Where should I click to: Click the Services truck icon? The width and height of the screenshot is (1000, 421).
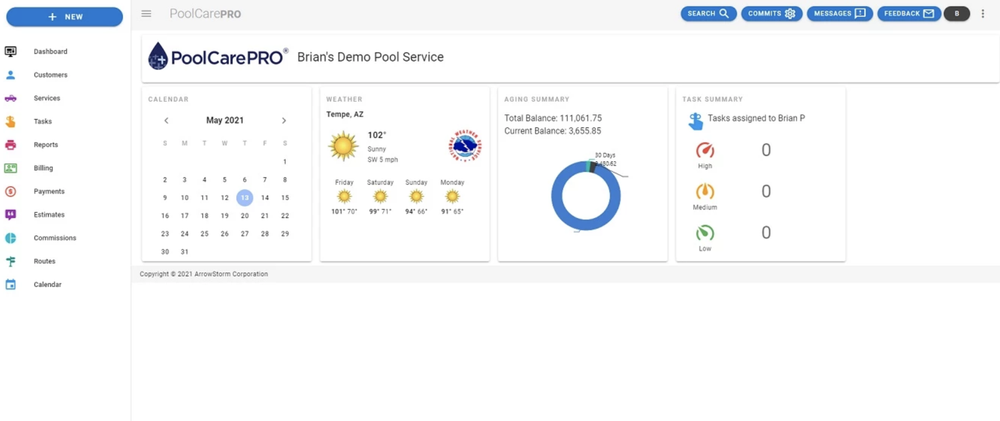point(10,98)
